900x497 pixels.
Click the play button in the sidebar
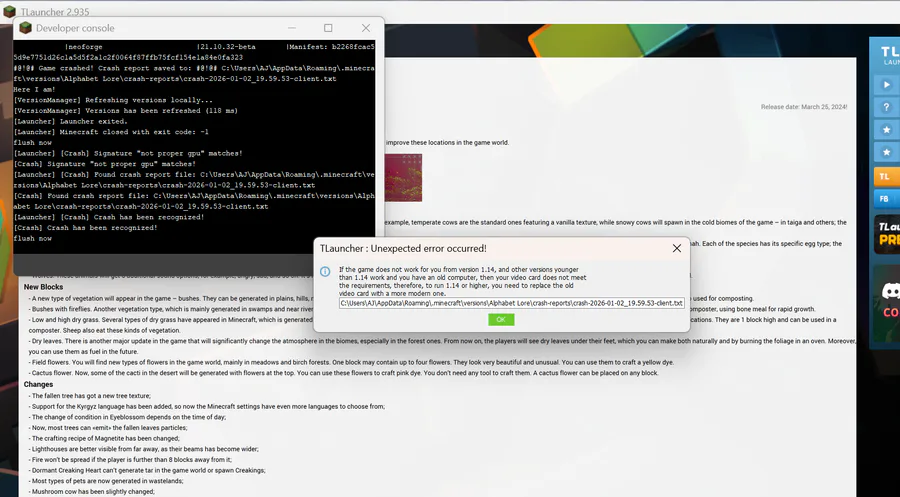point(886,85)
